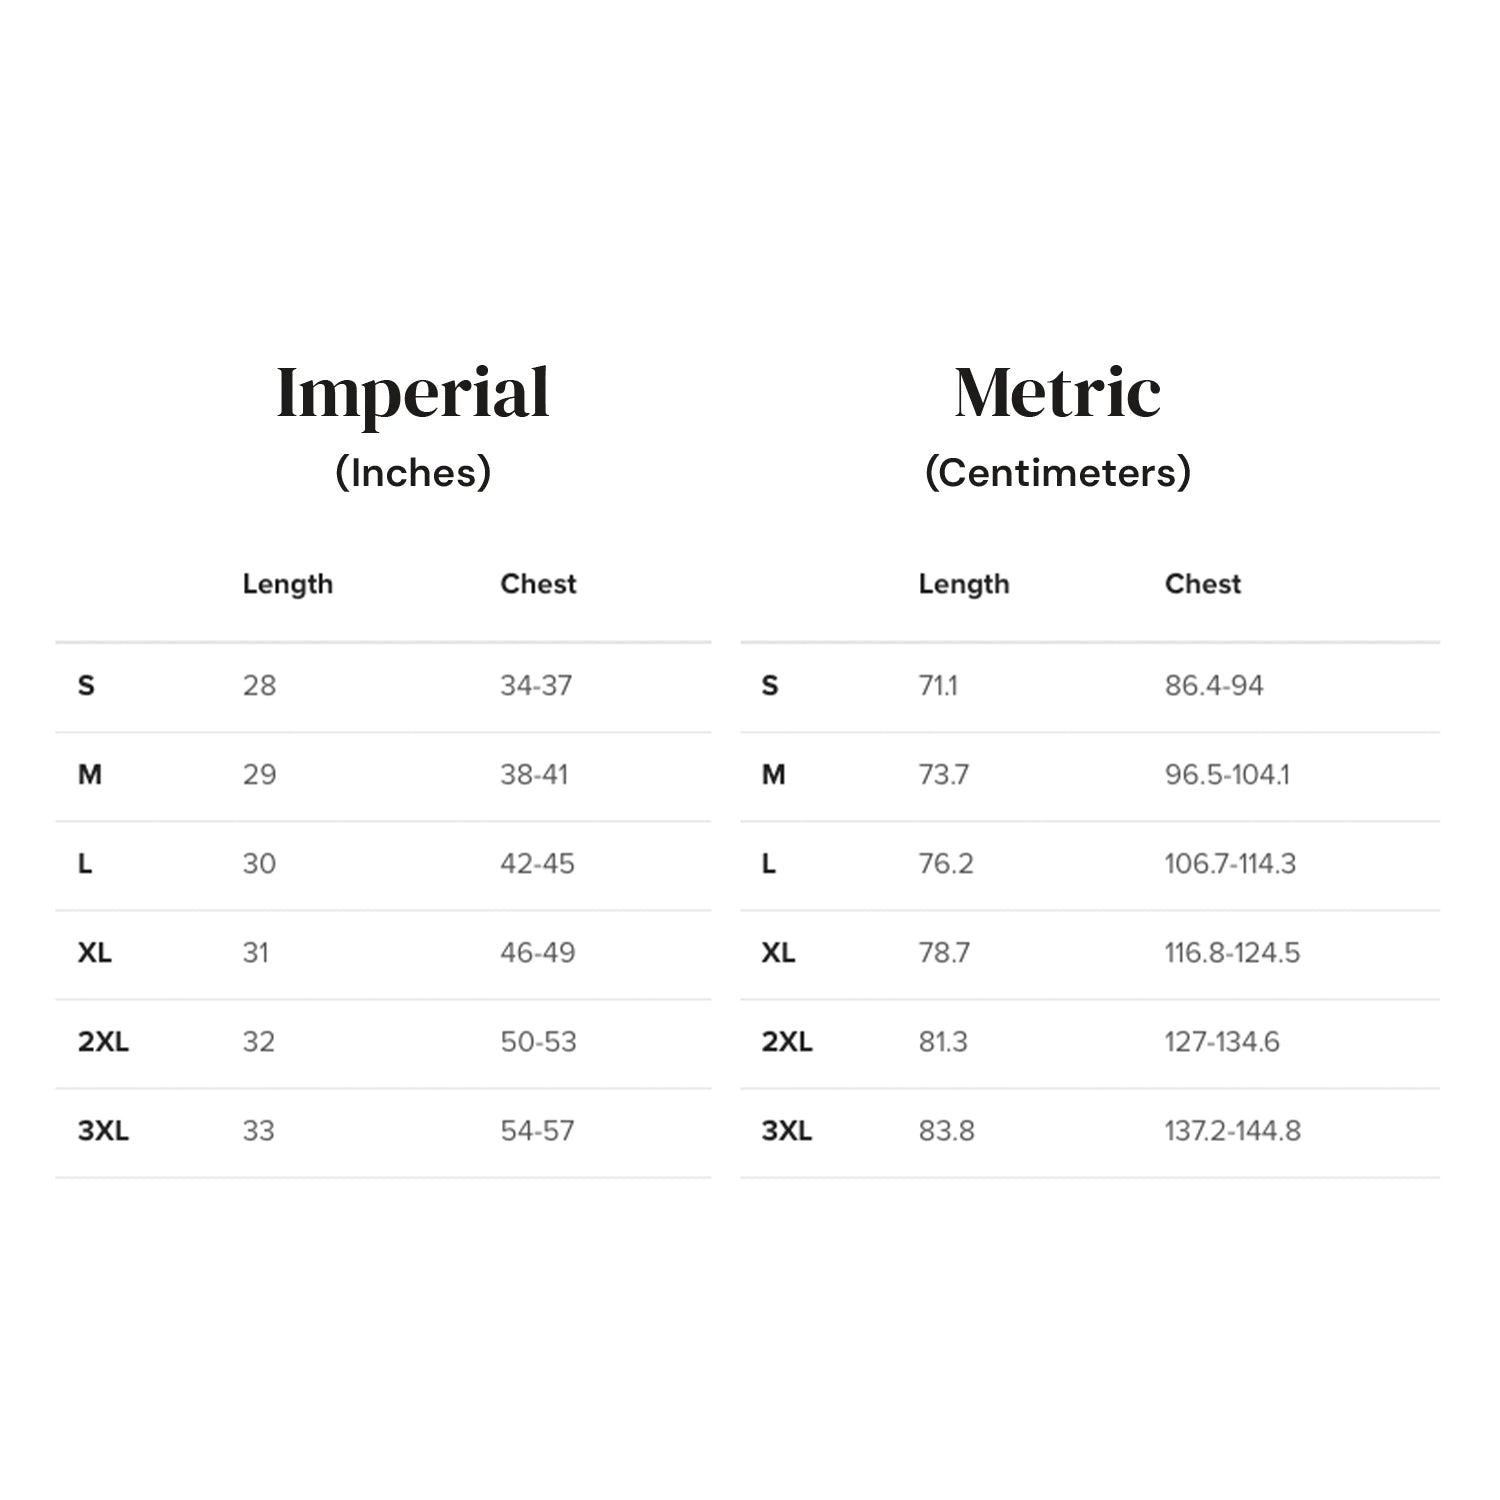
Task: Click the 137.2-144.8 chest range
Action: click(x=1232, y=1131)
